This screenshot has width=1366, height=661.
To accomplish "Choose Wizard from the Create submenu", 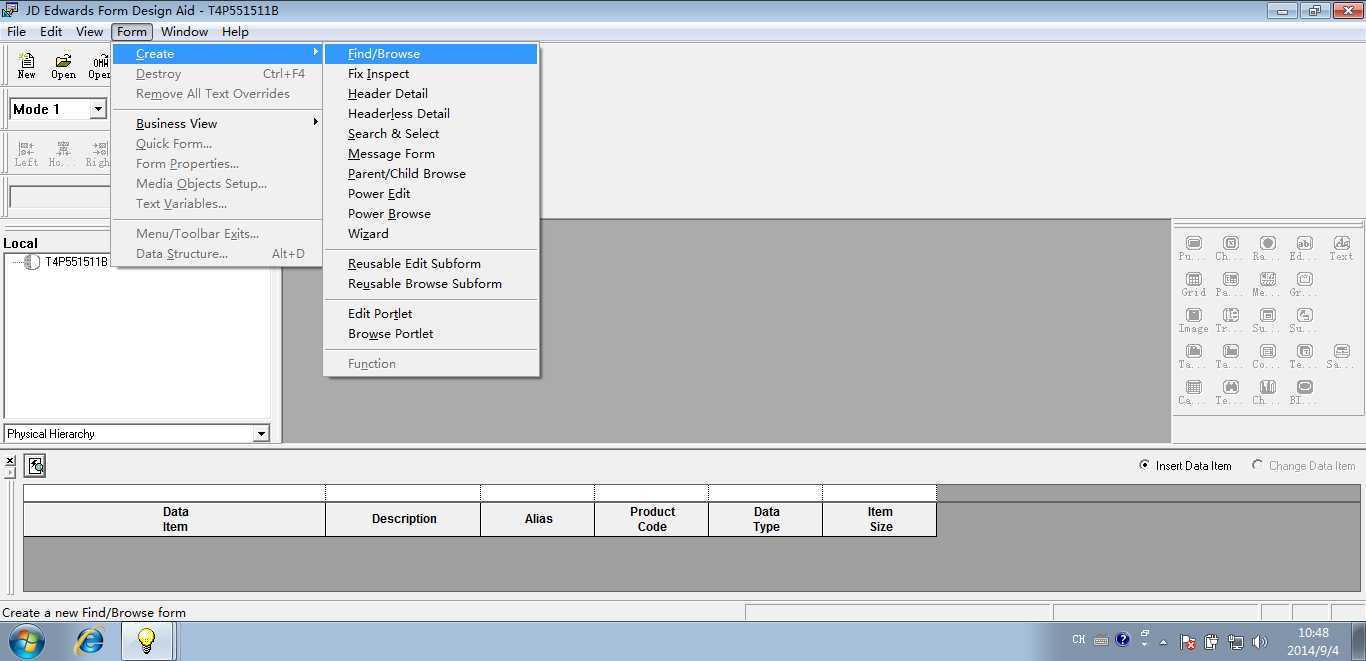I will (x=431, y=233).
